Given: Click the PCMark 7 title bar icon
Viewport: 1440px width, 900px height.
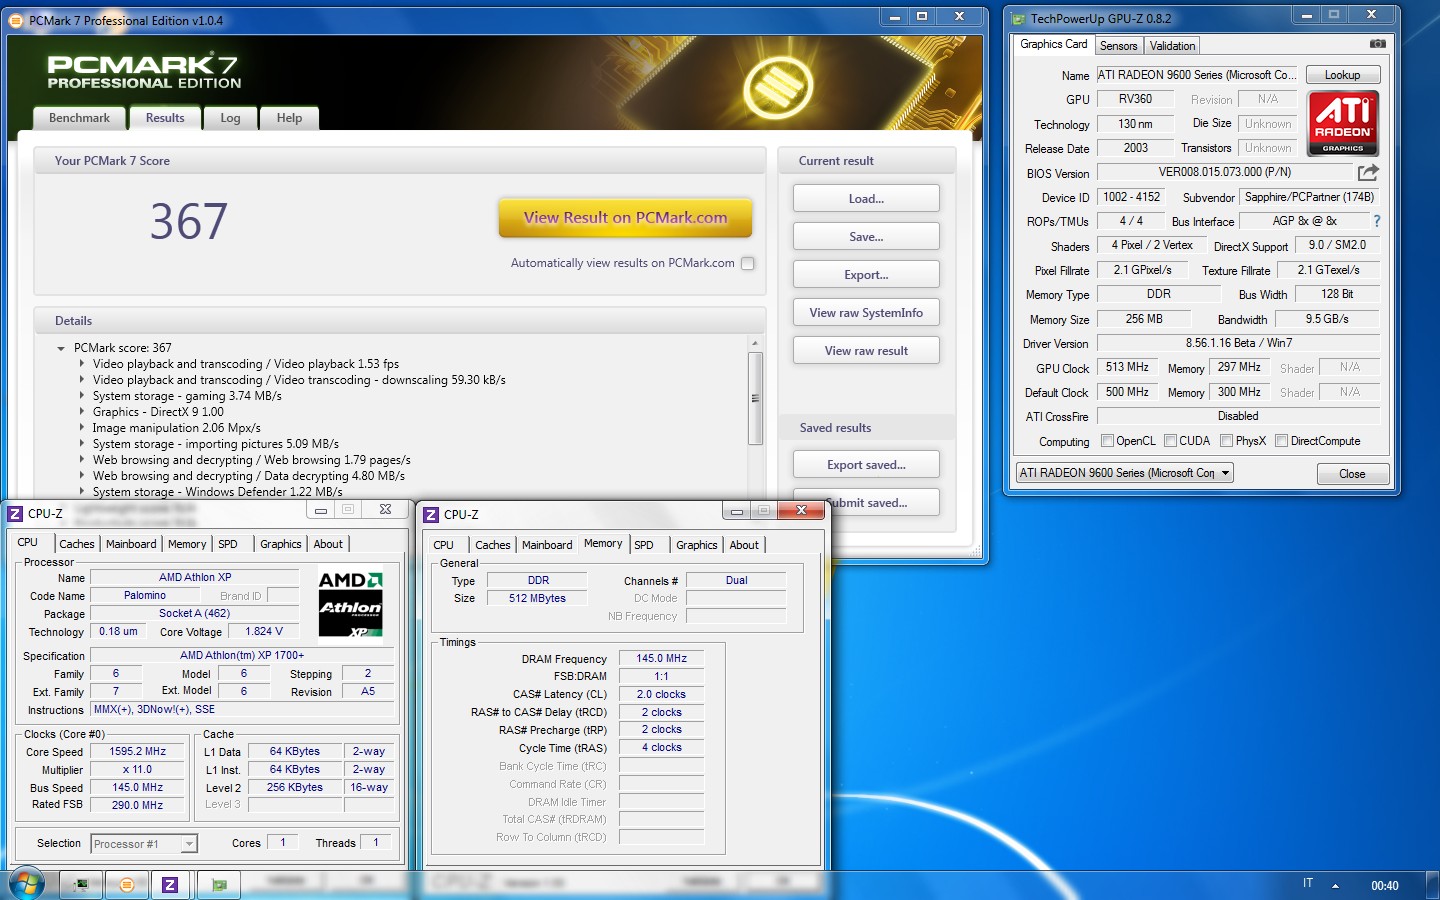Looking at the screenshot, I should click(17, 20).
